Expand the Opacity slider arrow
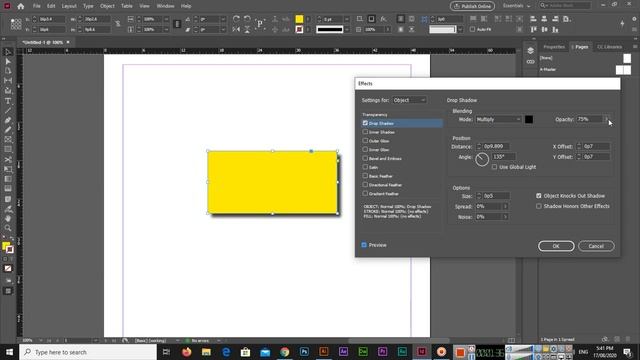Image resolution: width=640 pixels, height=360 pixels. pos(607,119)
